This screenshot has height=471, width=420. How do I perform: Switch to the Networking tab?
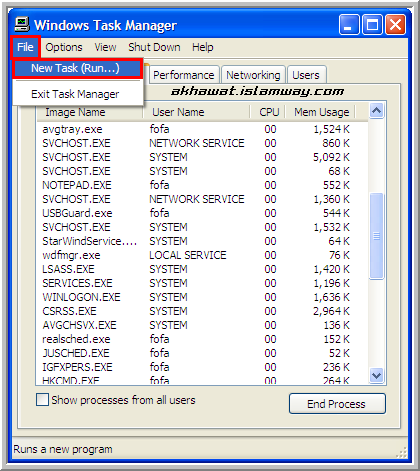point(253,75)
